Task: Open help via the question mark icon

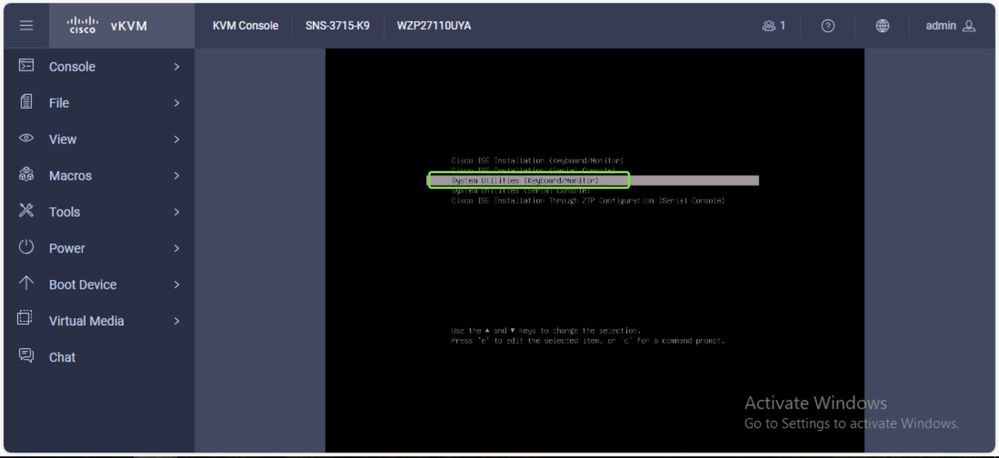Action: pos(828,25)
